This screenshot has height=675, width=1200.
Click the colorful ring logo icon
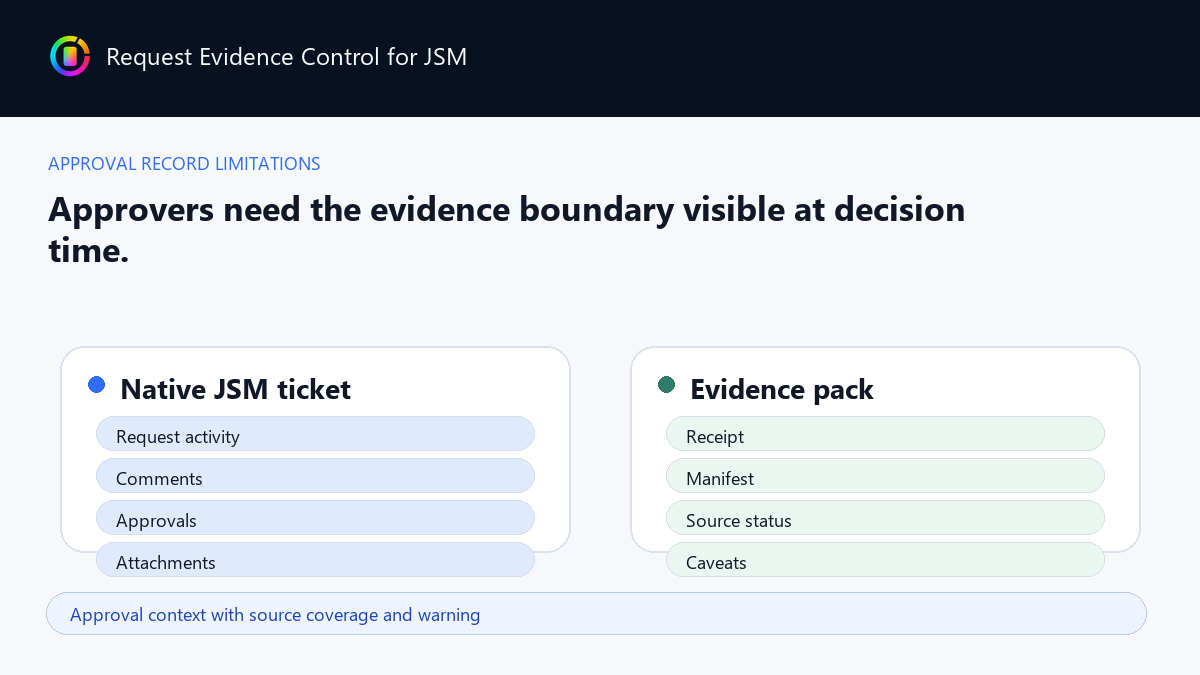[x=70, y=56]
